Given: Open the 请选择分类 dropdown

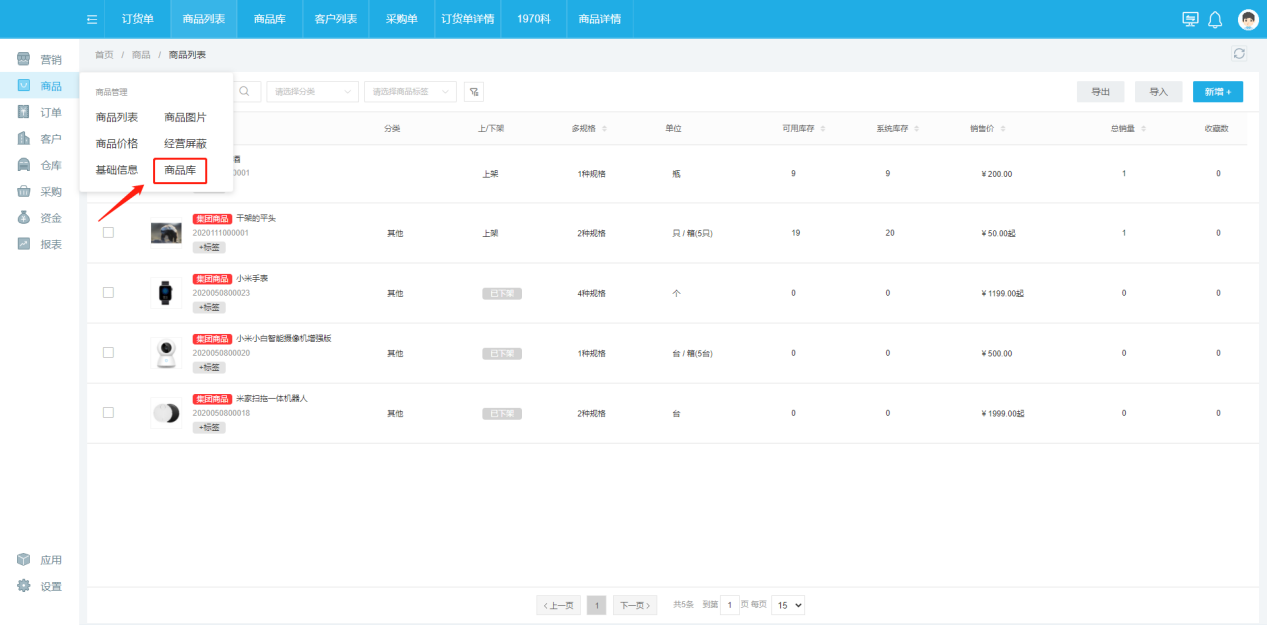Looking at the screenshot, I should tap(312, 91).
